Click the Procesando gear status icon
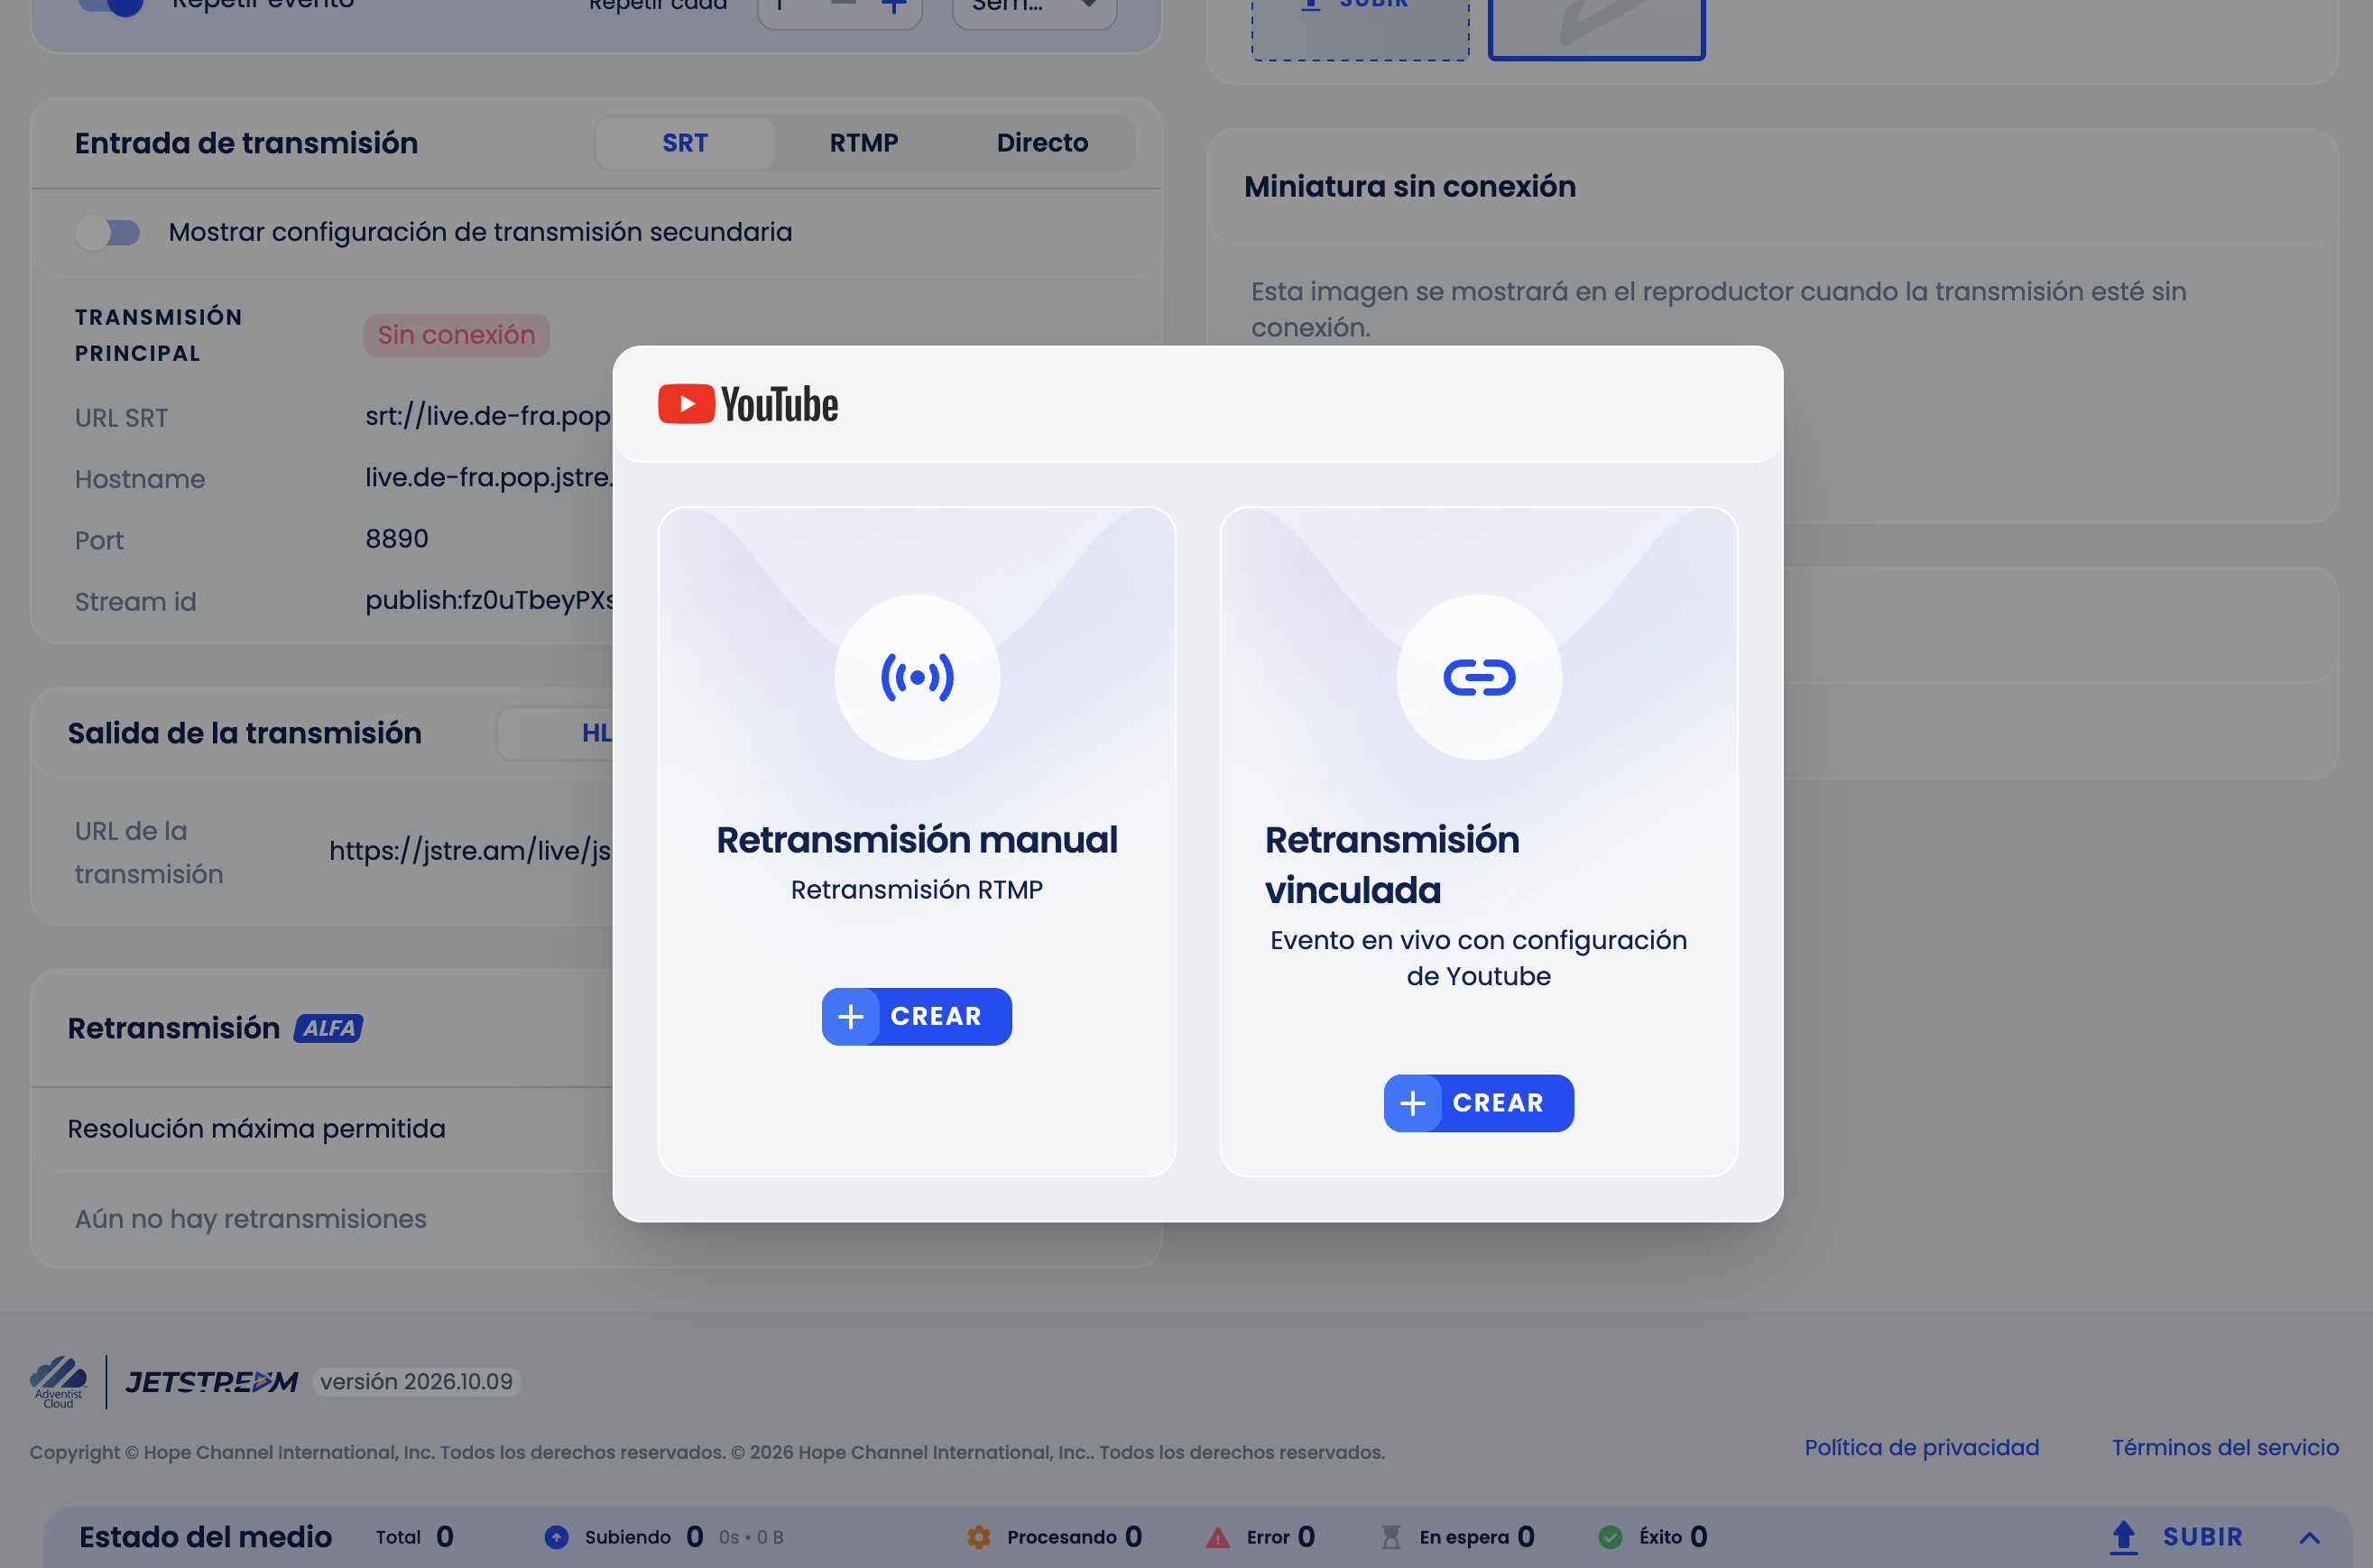Viewport: 2373px width, 1568px height. (x=979, y=1537)
